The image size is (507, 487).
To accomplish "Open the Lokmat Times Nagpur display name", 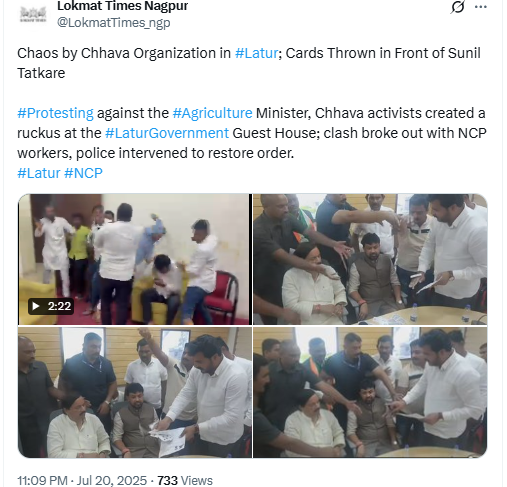I will tap(122, 6).
